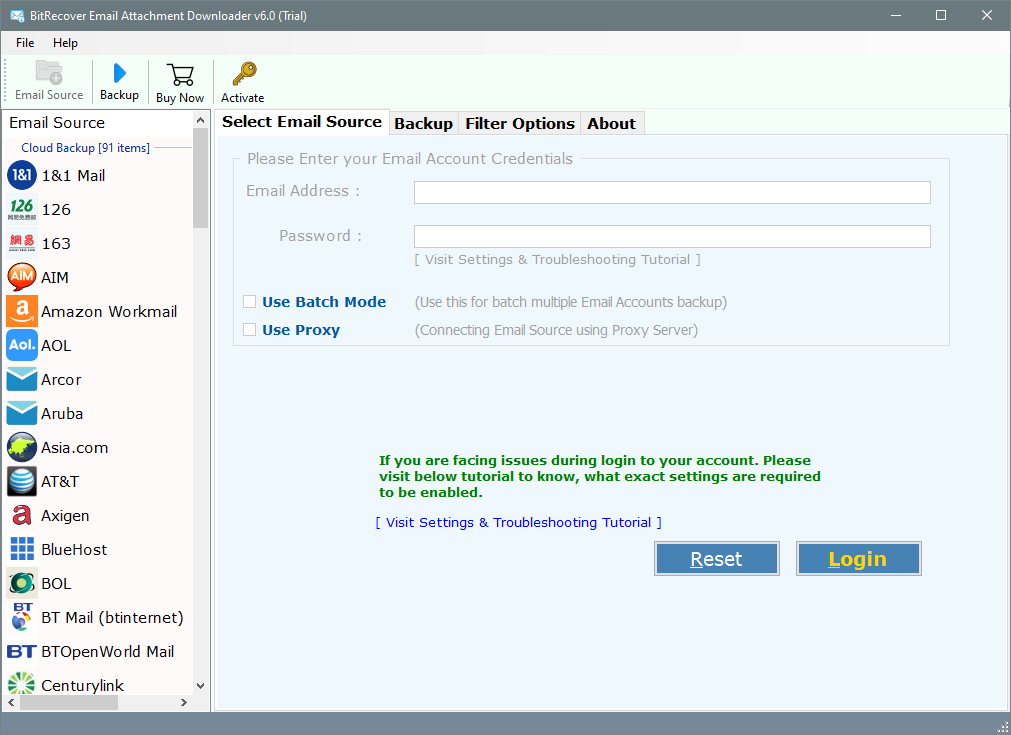Select the Asia.com globe icon

pos(22,447)
